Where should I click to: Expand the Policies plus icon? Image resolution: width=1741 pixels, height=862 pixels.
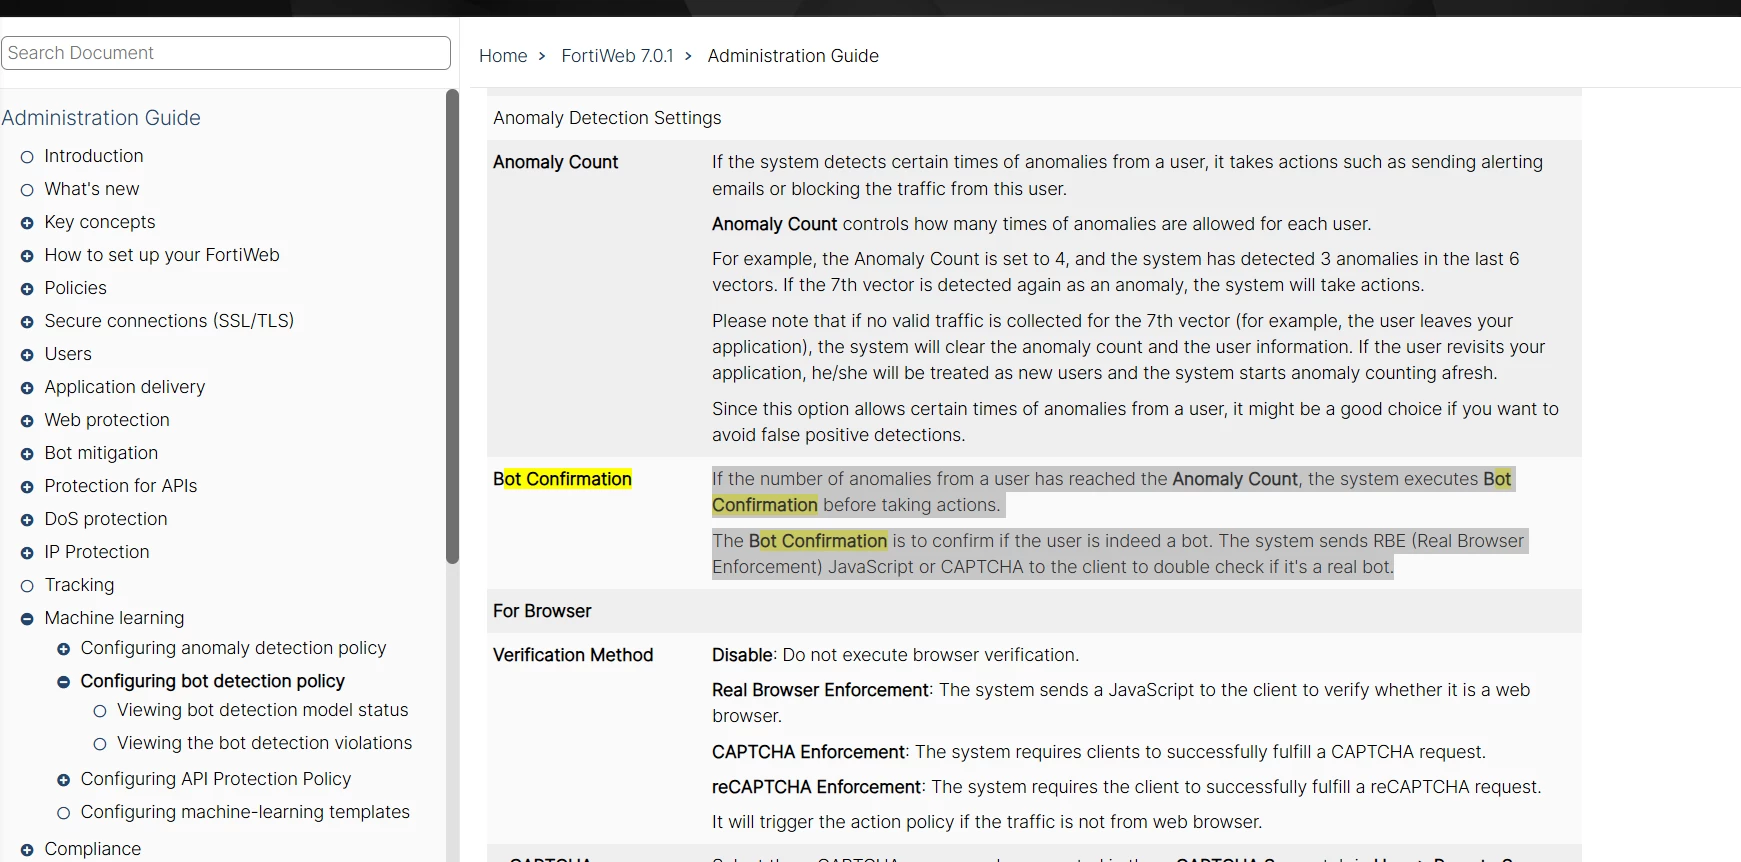tap(27, 289)
